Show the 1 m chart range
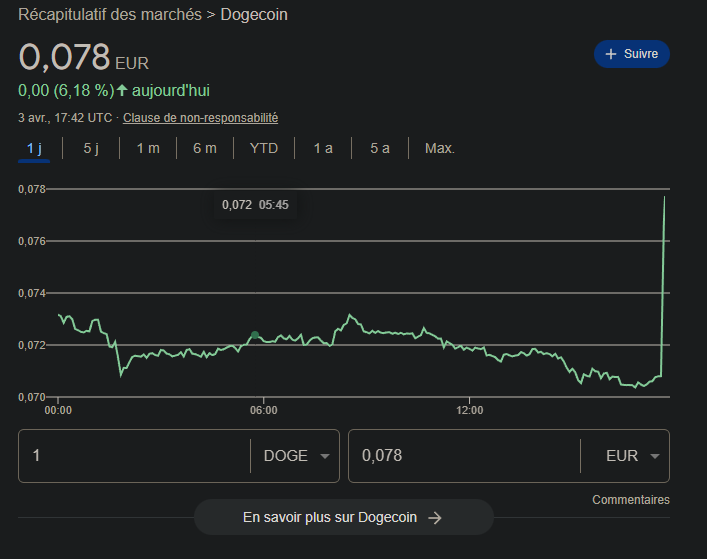Screen dimensions: 707x559 148,148
